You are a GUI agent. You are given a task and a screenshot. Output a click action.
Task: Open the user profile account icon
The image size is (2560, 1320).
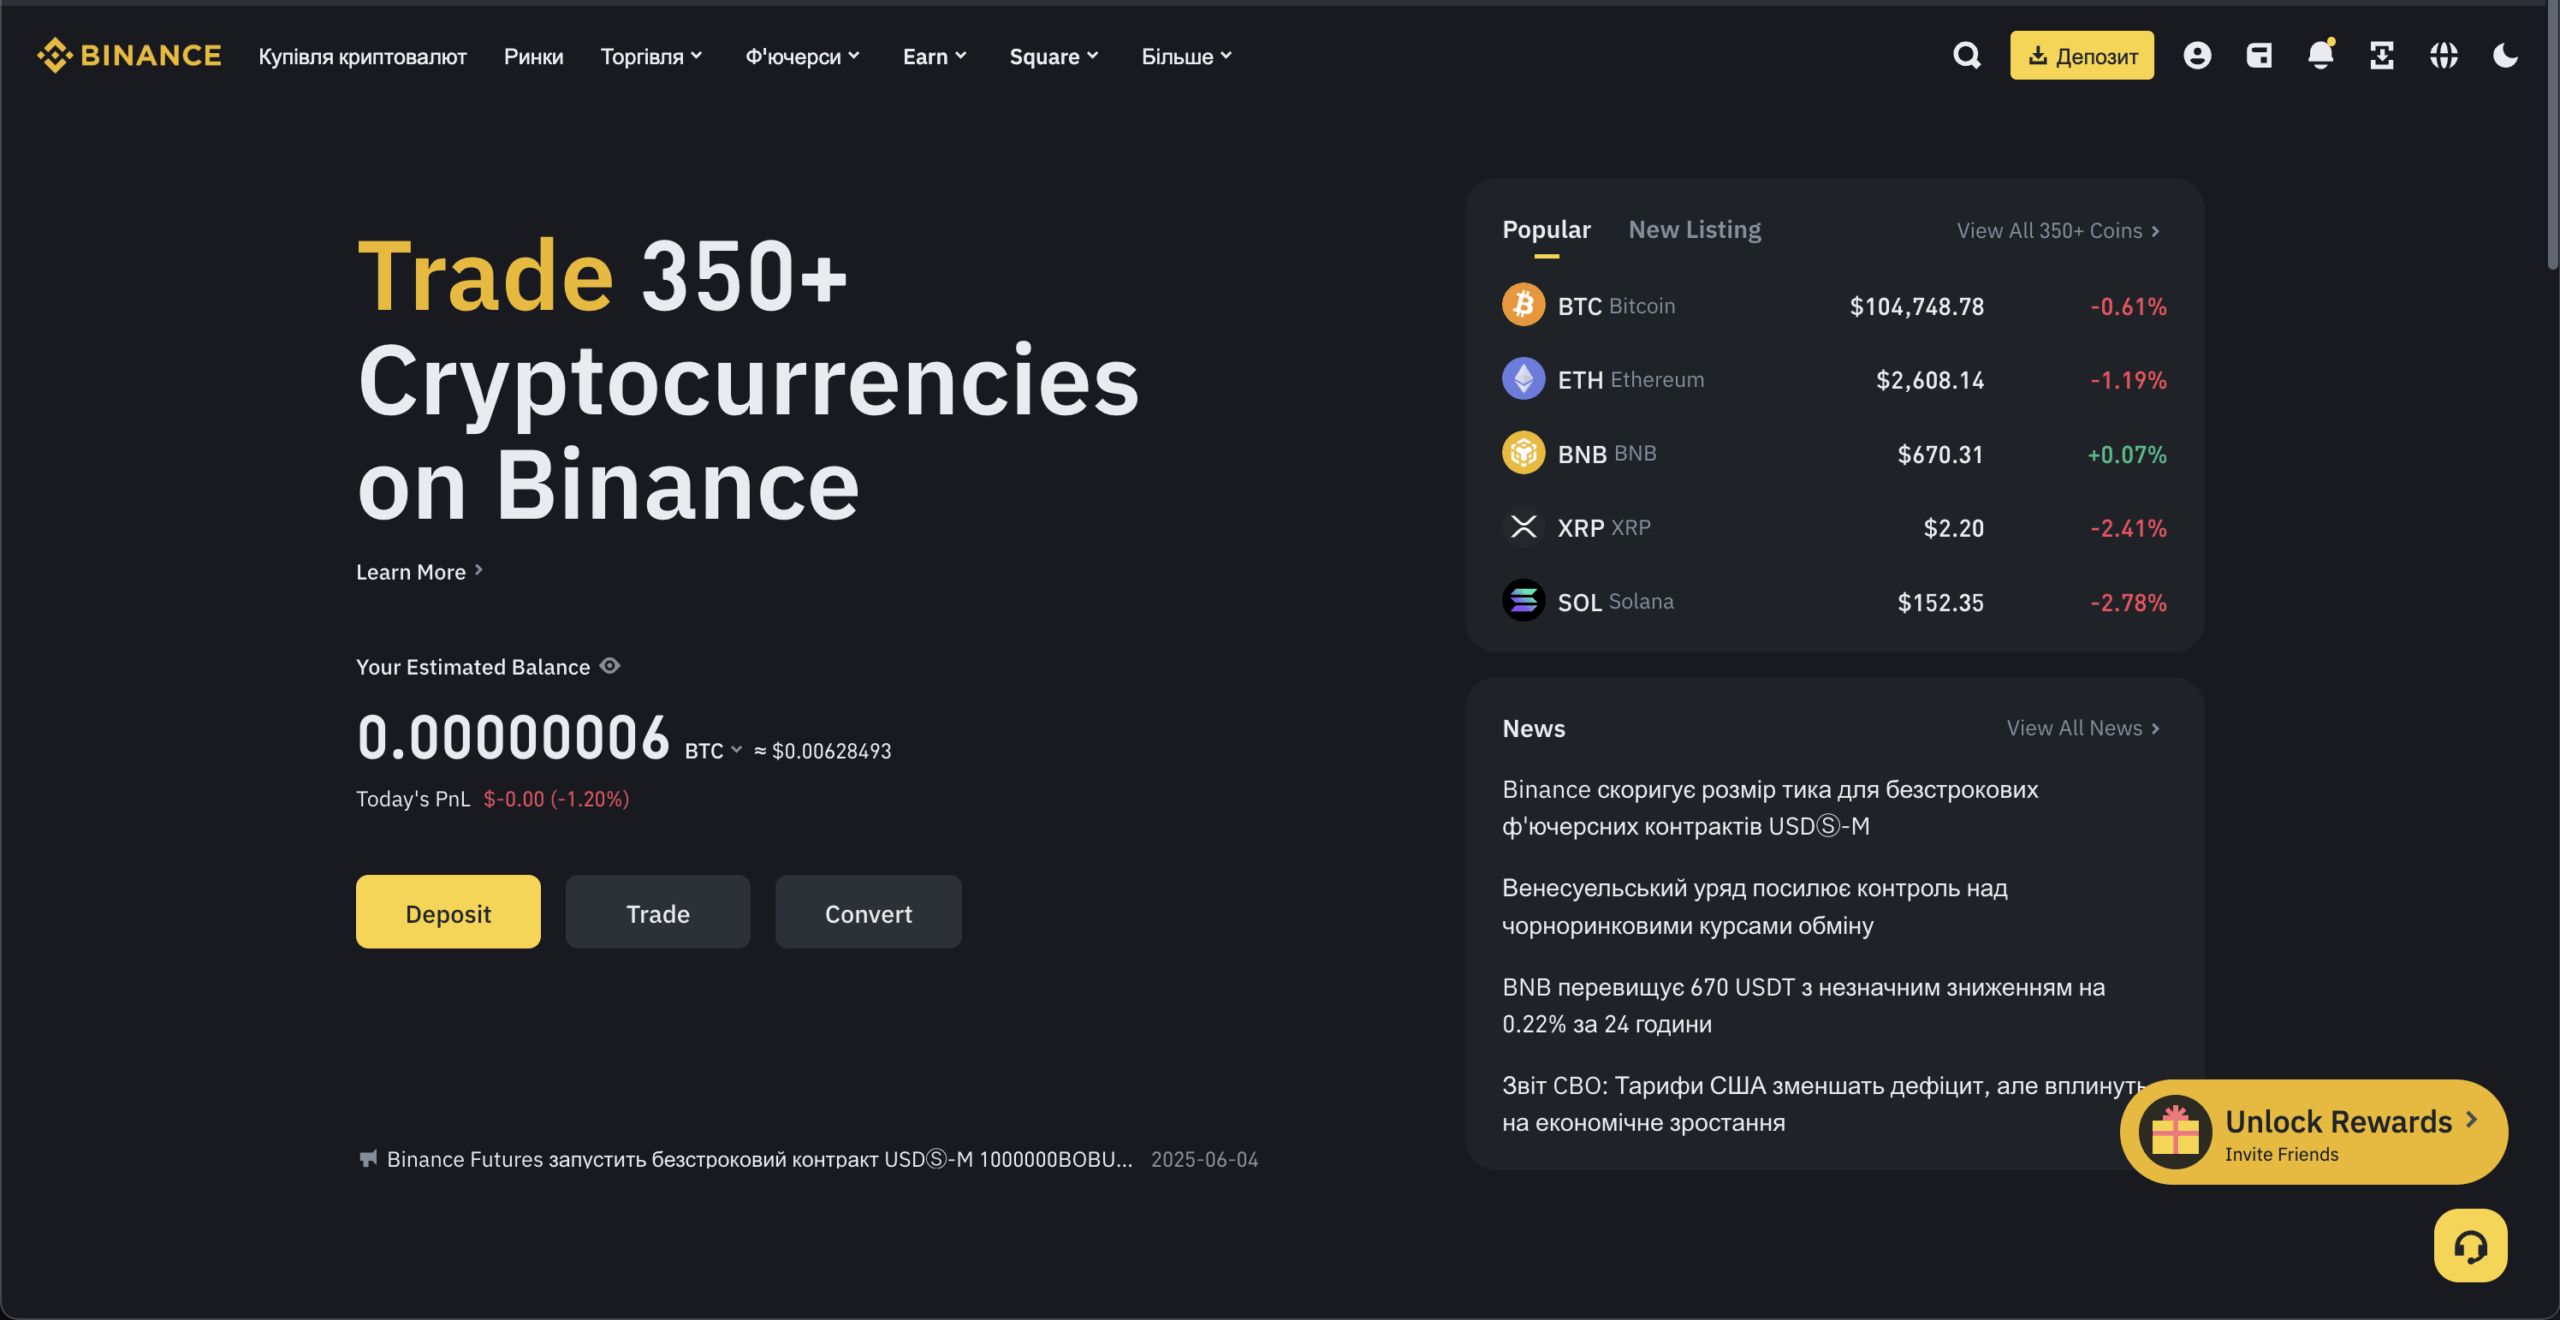tap(2196, 55)
